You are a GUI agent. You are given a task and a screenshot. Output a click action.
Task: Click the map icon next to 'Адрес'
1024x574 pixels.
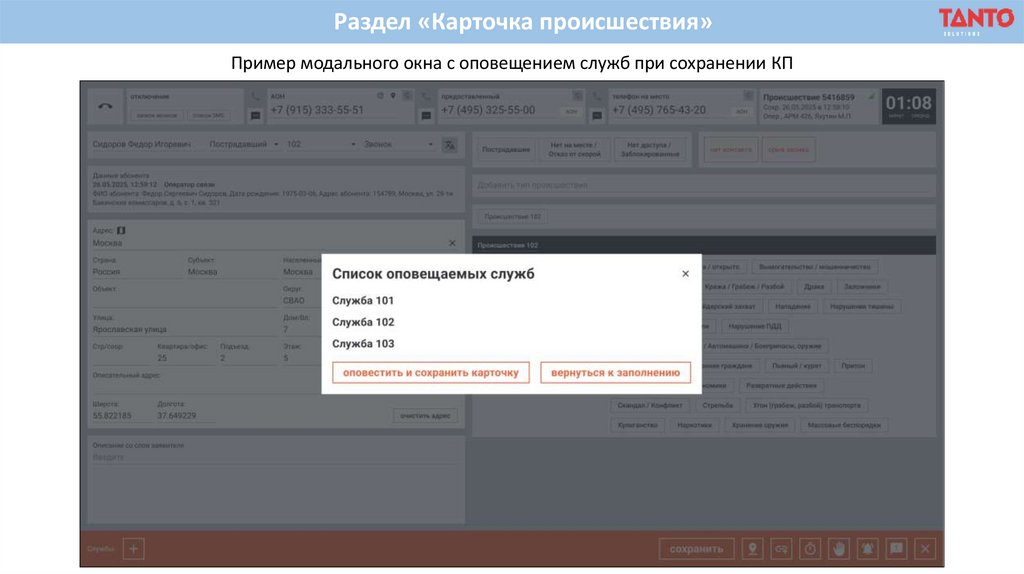[121, 231]
